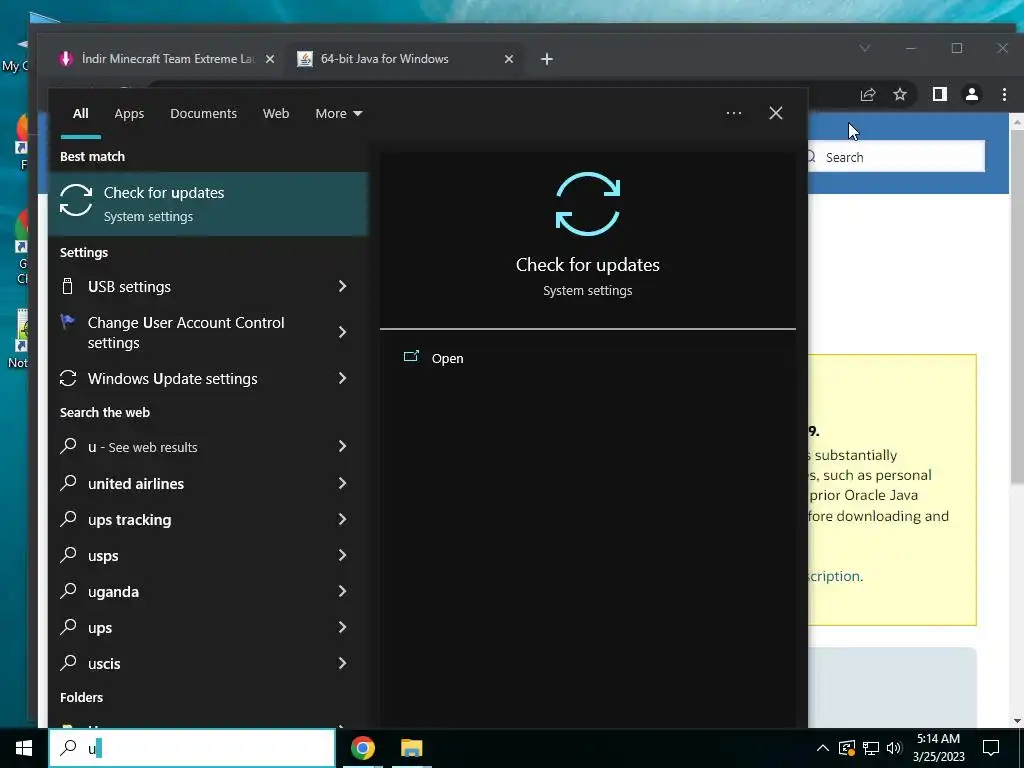Expand User Account Control settings arrow
The height and width of the screenshot is (768, 1024).
[x=342, y=332]
